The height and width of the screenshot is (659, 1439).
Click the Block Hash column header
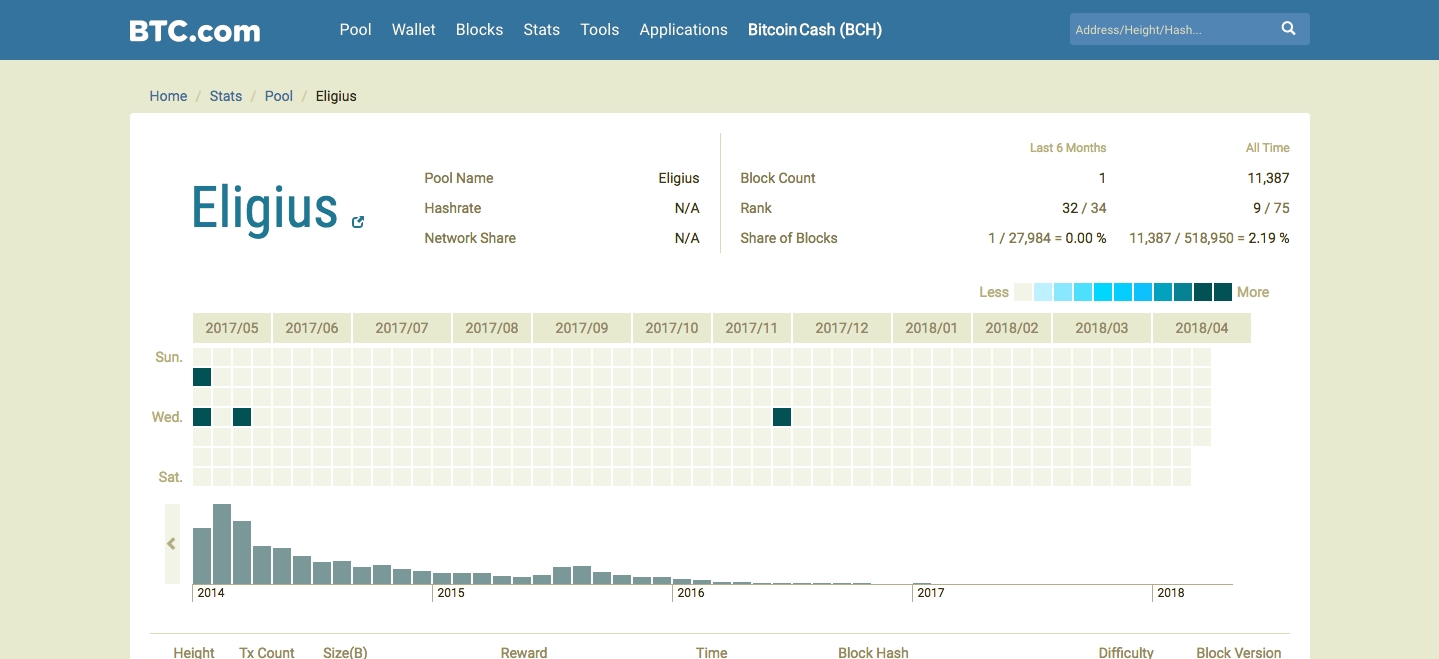(873, 652)
